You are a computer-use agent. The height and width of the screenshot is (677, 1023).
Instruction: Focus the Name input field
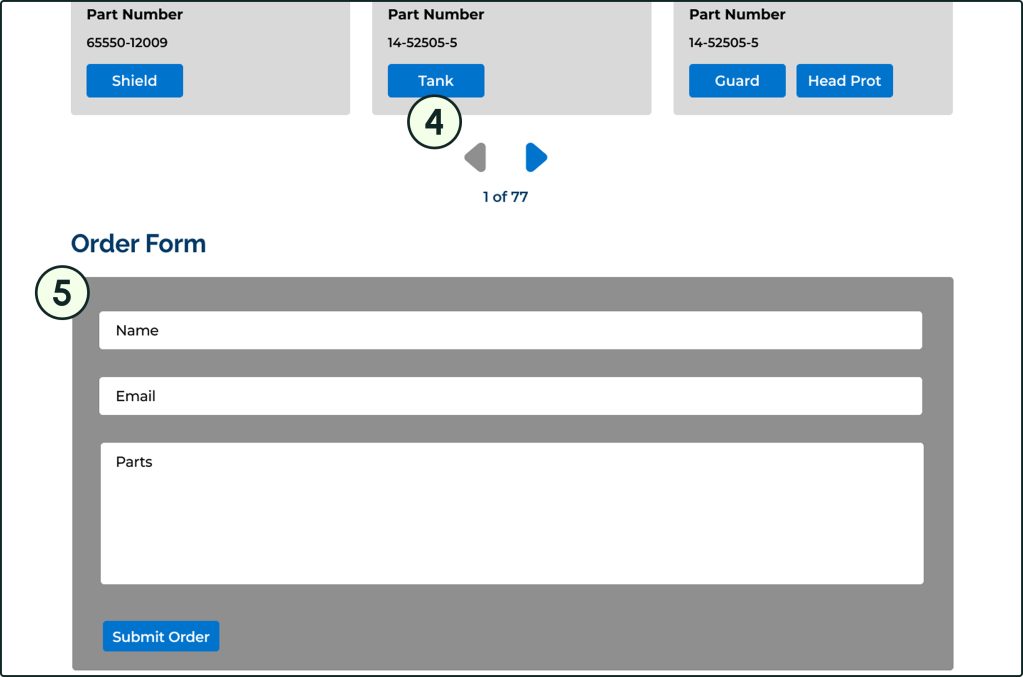point(510,330)
